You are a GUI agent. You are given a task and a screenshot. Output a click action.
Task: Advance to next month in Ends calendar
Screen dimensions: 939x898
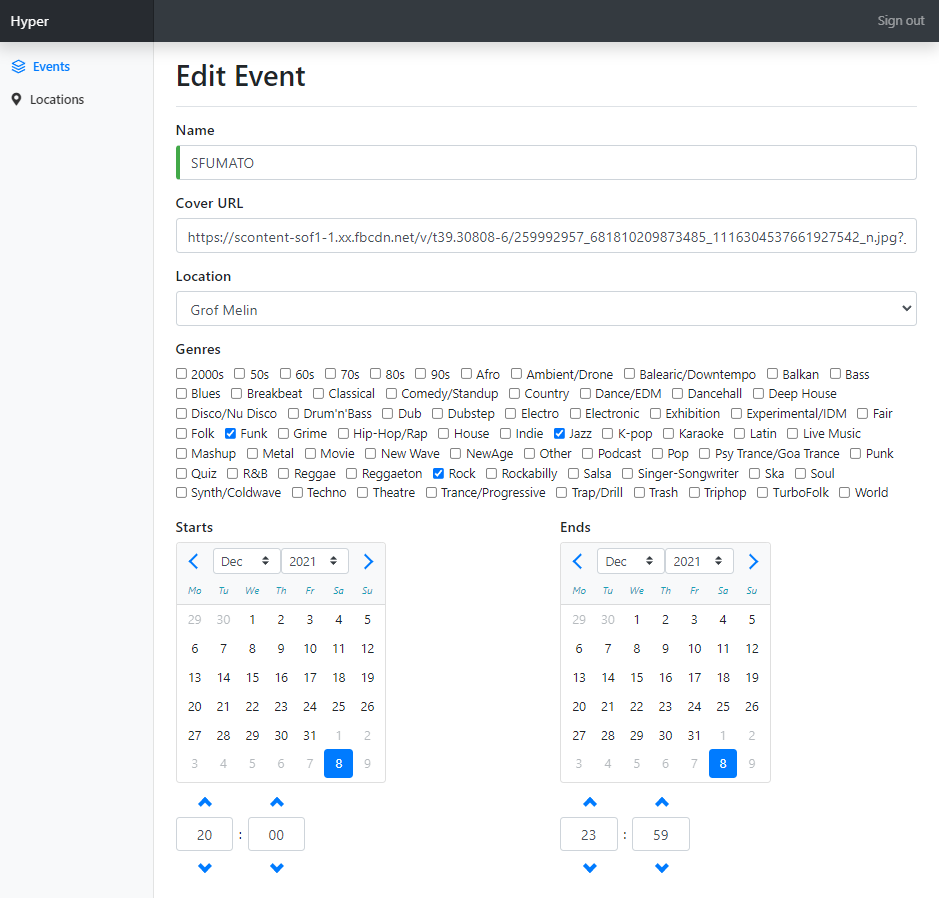pyautogui.click(x=753, y=562)
